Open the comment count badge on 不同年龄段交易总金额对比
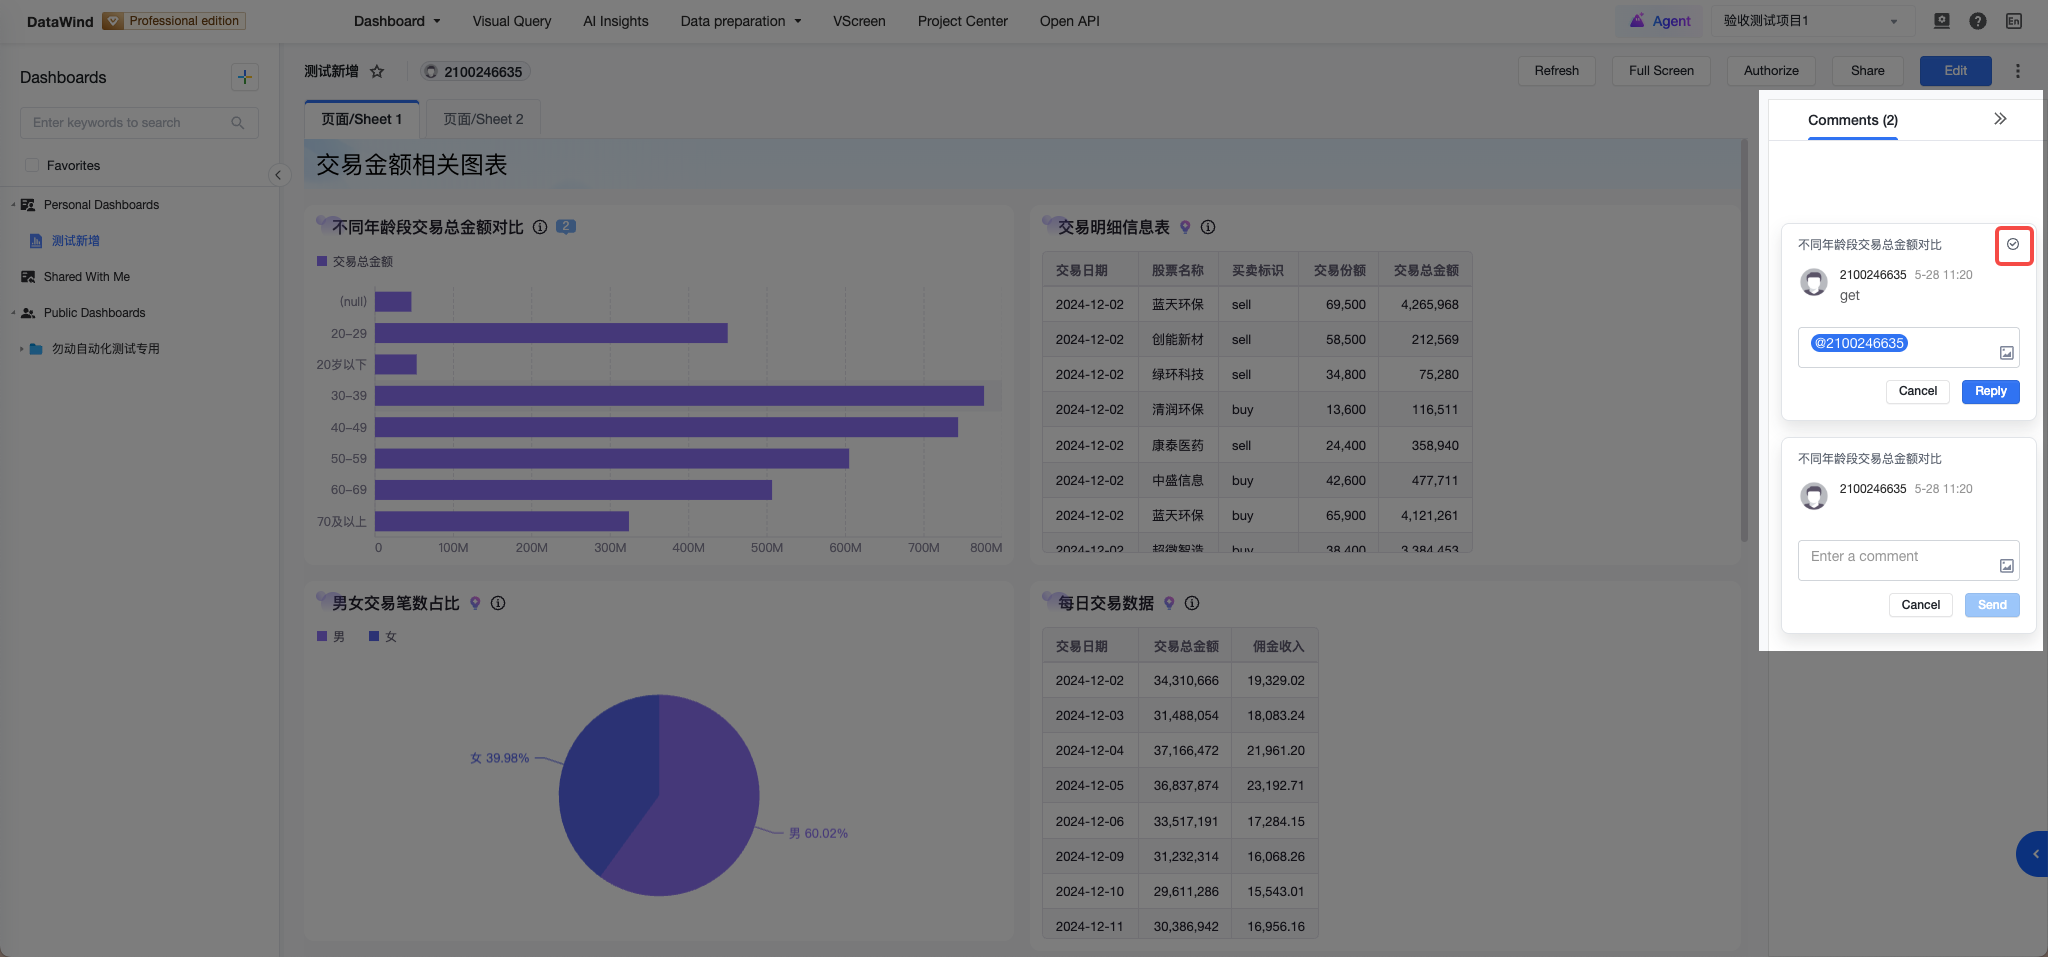 click(x=566, y=227)
